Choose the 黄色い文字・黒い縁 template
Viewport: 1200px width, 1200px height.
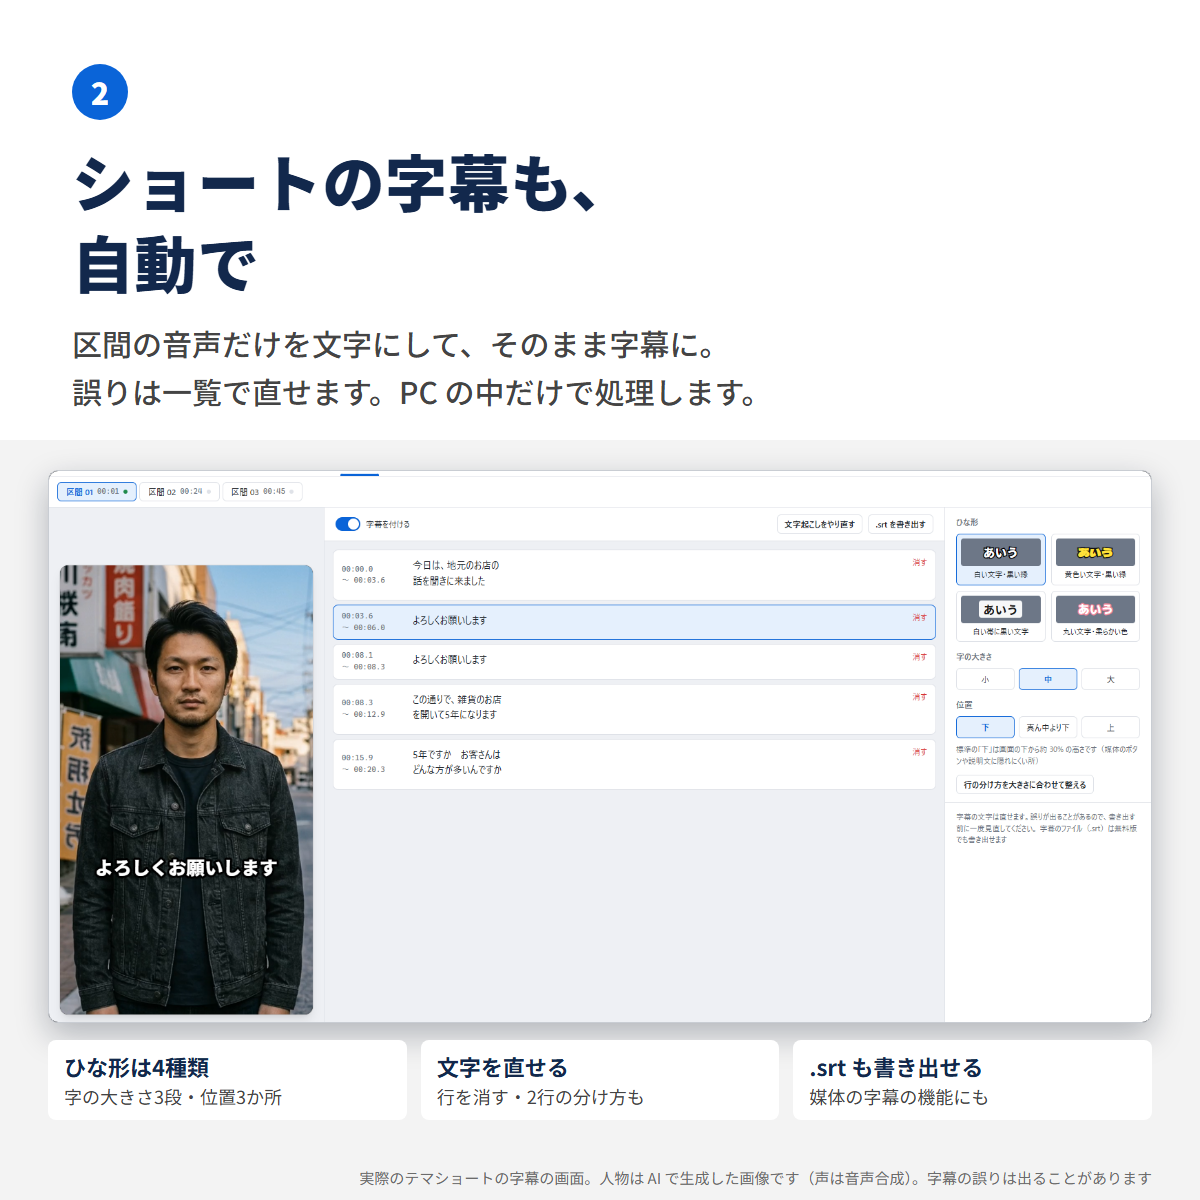[x=1095, y=559]
